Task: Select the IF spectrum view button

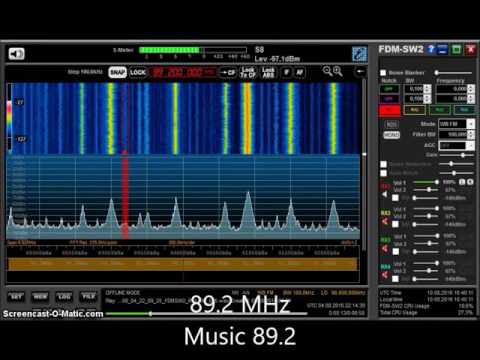Action: pos(286,72)
